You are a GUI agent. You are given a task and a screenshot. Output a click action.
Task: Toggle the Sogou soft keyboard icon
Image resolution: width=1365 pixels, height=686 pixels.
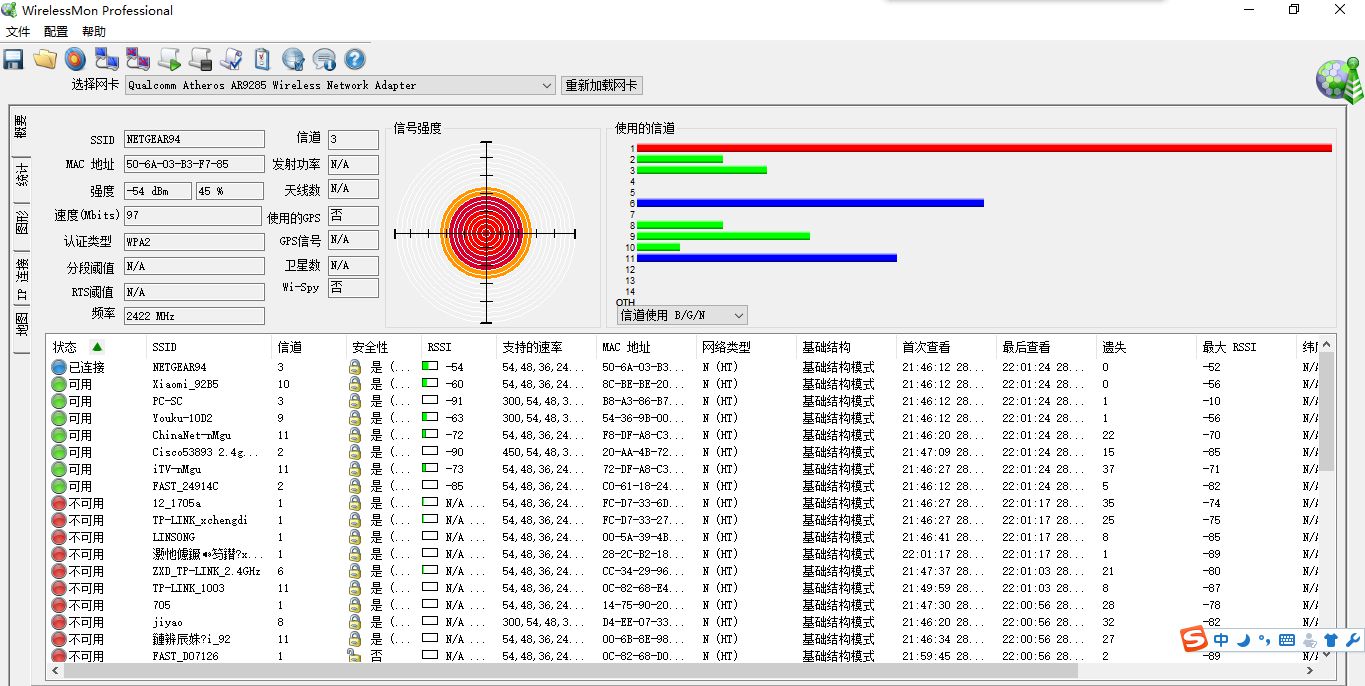[1287, 640]
